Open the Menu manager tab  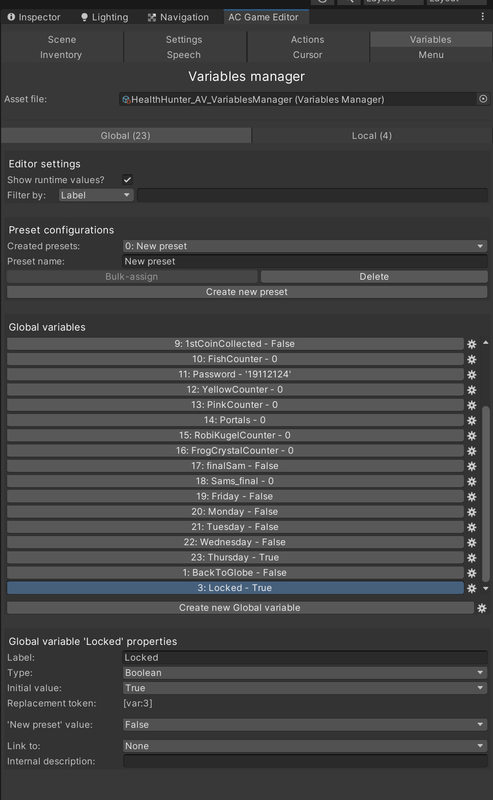[431, 55]
